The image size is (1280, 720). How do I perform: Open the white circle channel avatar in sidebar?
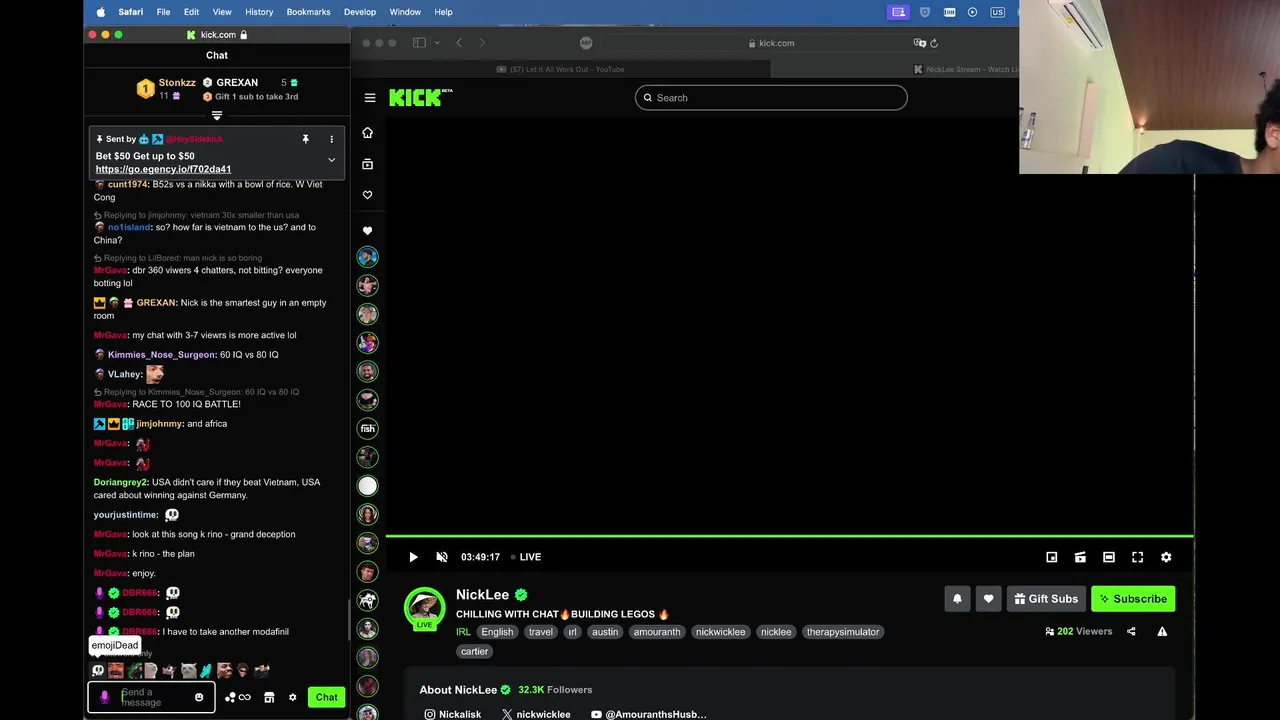pos(368,486)
